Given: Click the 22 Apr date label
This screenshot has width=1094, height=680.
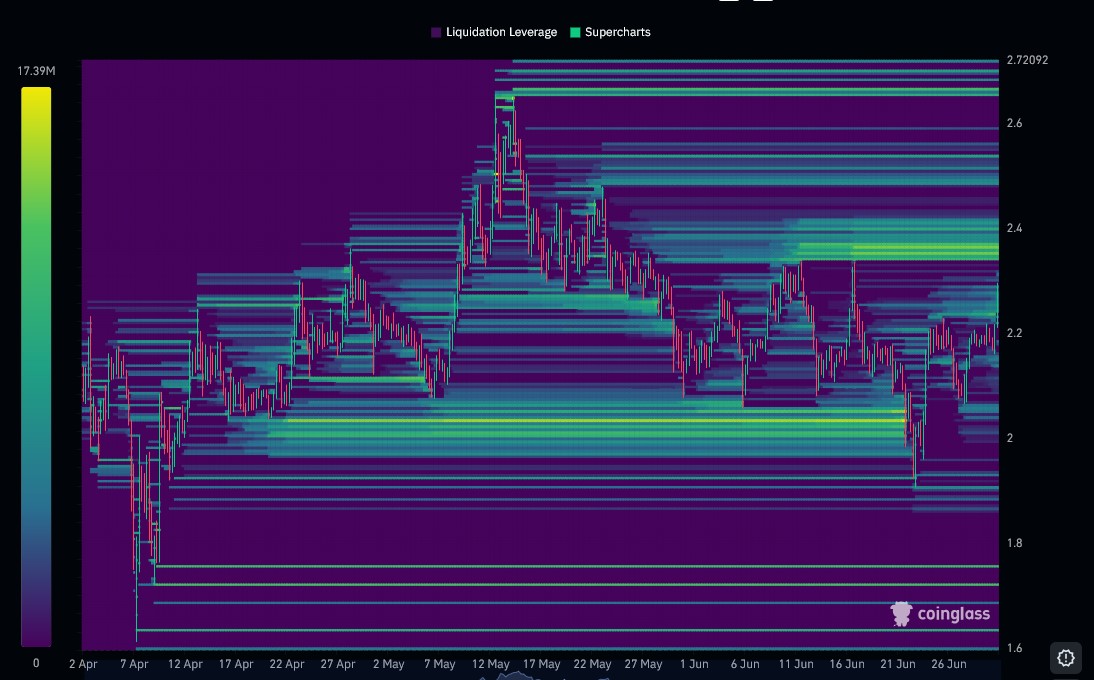Looking at the screenshot, I should point(287,664).
